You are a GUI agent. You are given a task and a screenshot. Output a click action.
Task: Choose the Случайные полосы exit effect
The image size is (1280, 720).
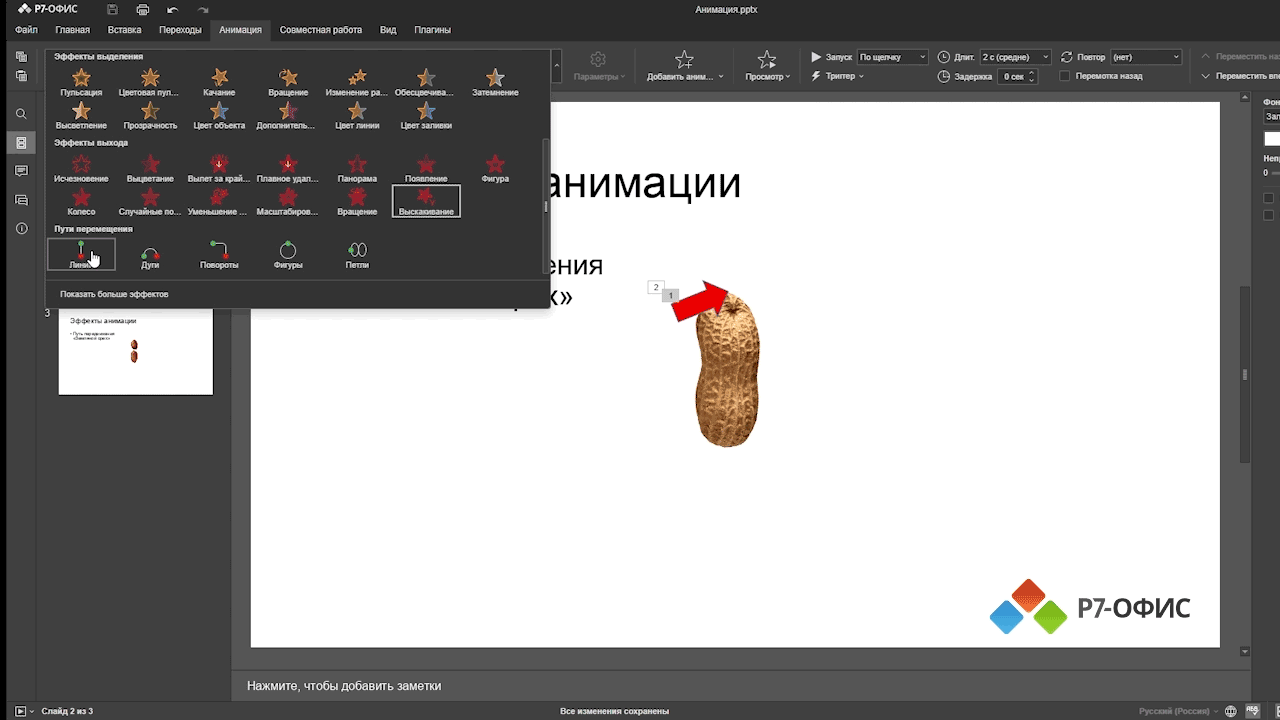pos(149,201)
